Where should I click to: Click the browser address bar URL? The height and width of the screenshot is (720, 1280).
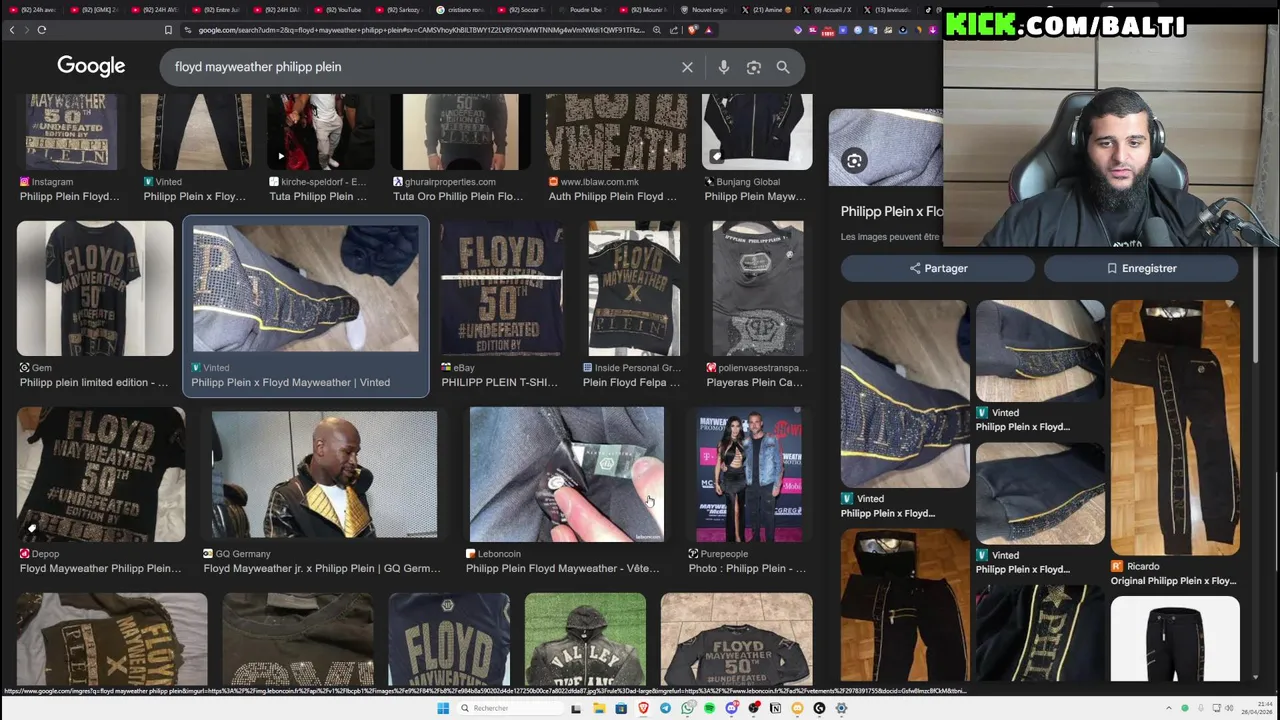(420, 30)
